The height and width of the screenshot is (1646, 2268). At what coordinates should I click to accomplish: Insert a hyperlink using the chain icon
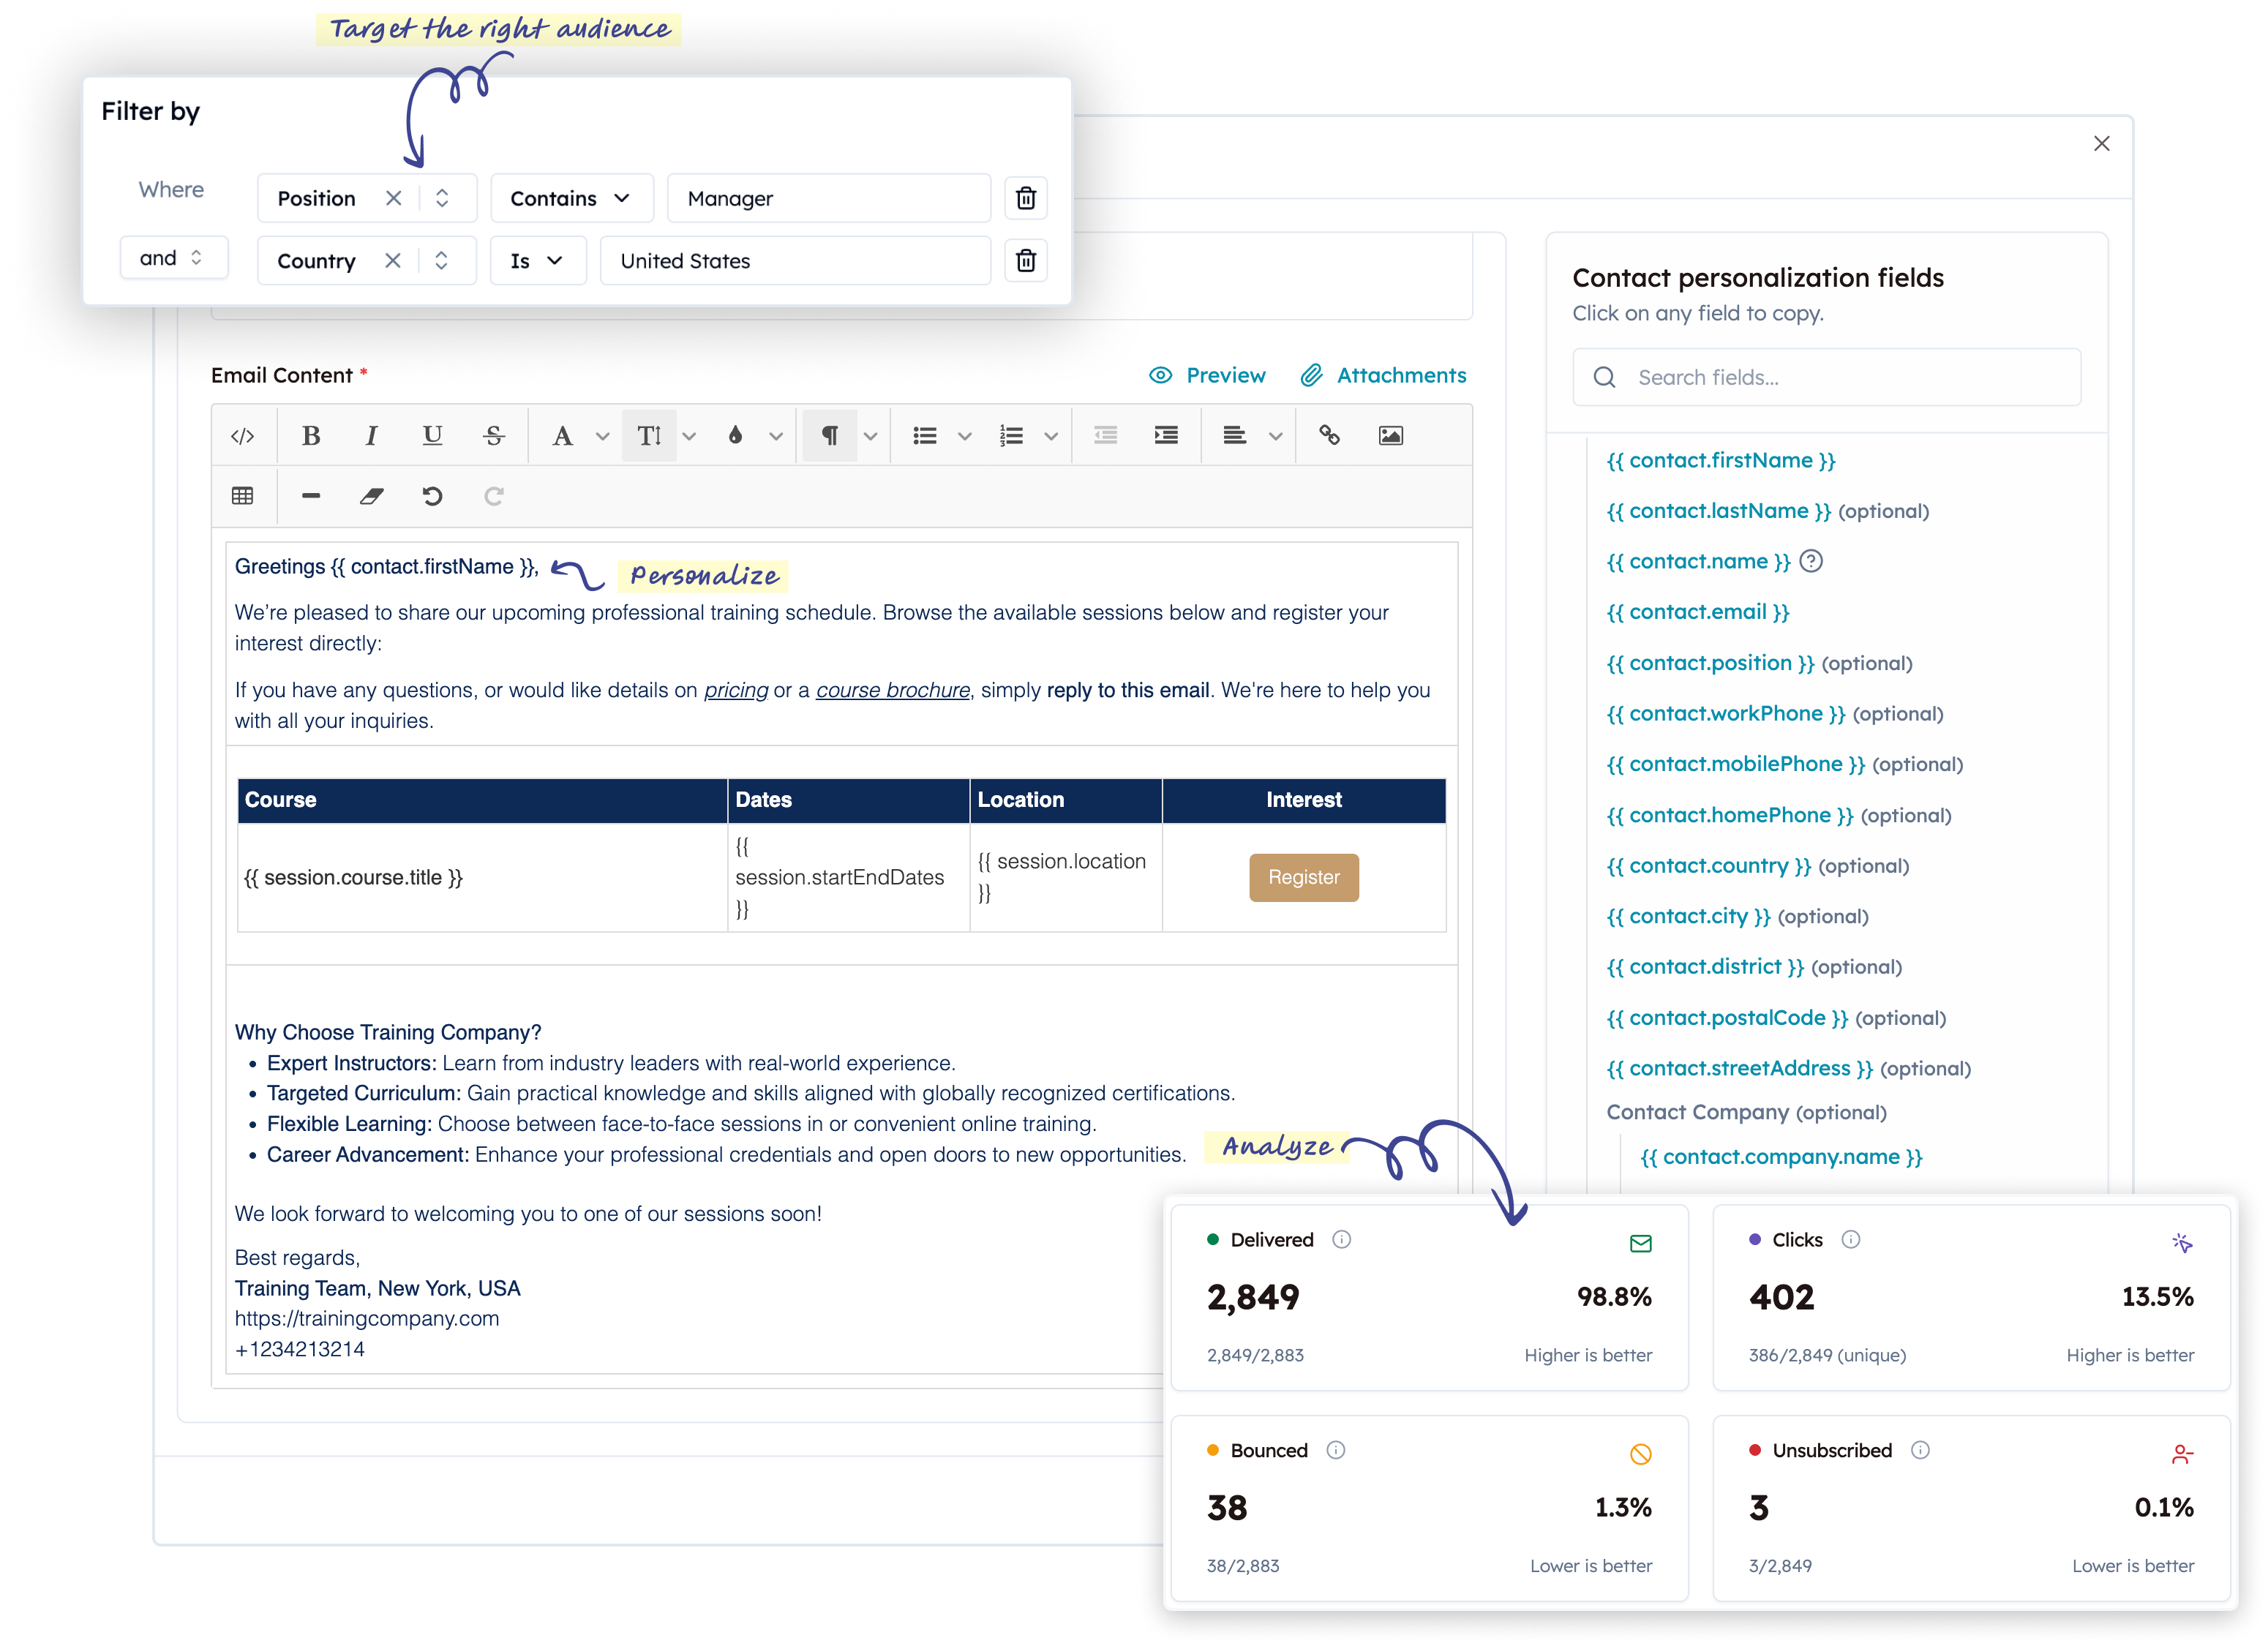[x=1330, y=435]
